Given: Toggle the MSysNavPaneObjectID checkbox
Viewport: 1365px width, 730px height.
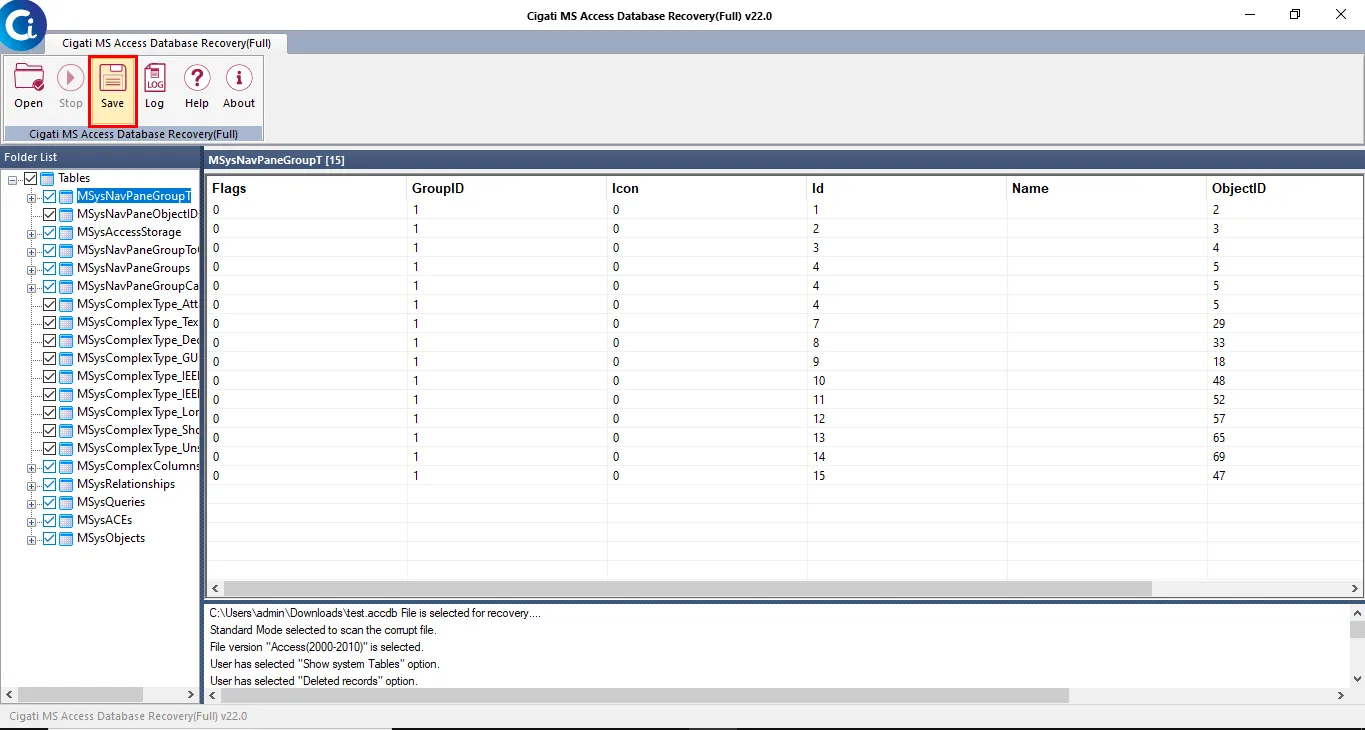Looking at the screenshot, I should coord(49,214).
